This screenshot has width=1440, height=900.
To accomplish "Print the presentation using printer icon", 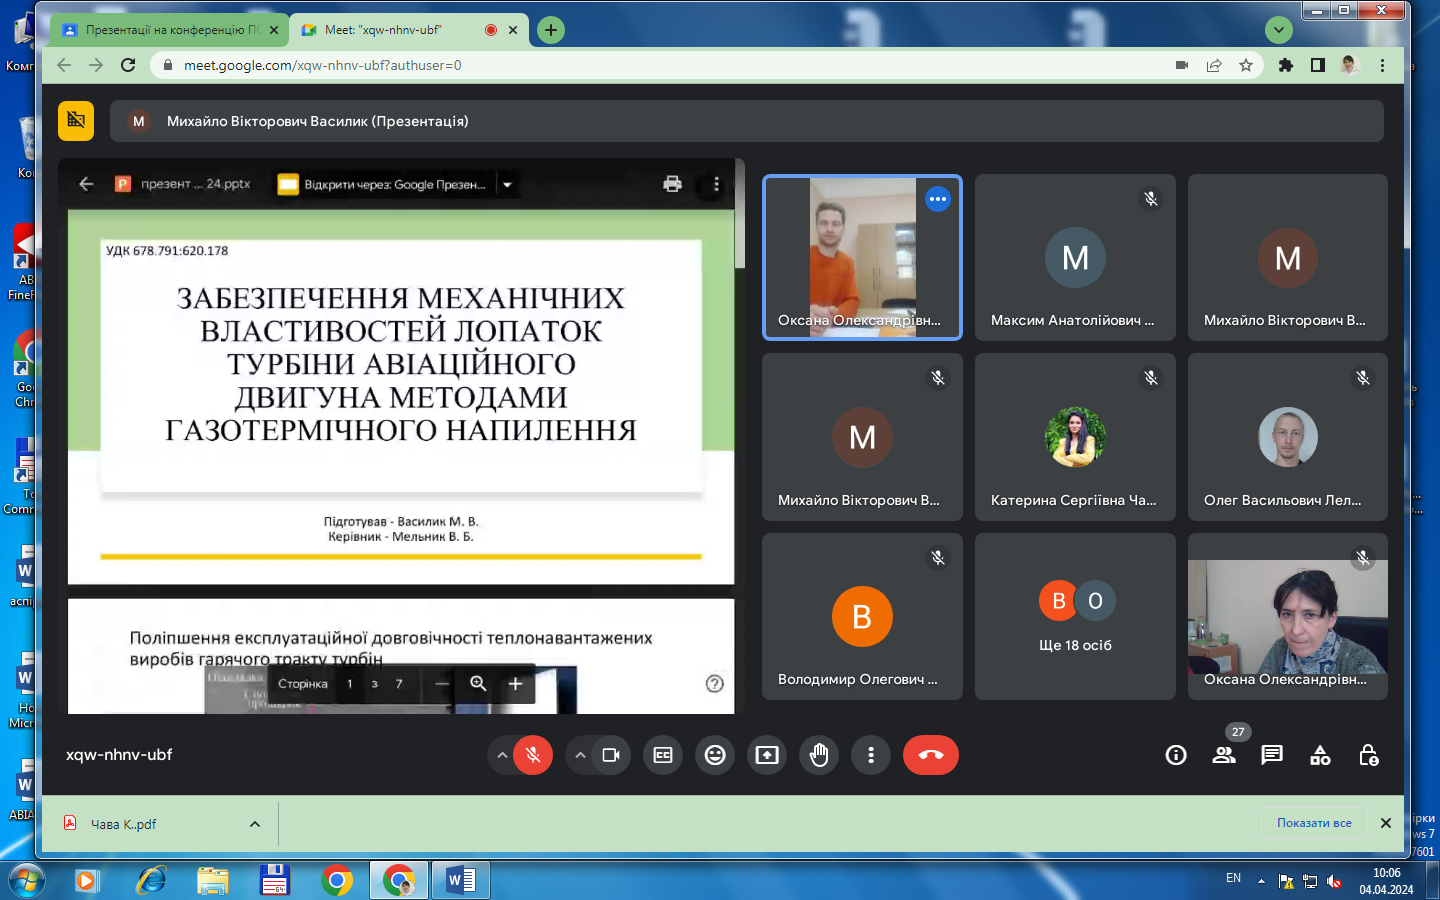I will (672, 184).
